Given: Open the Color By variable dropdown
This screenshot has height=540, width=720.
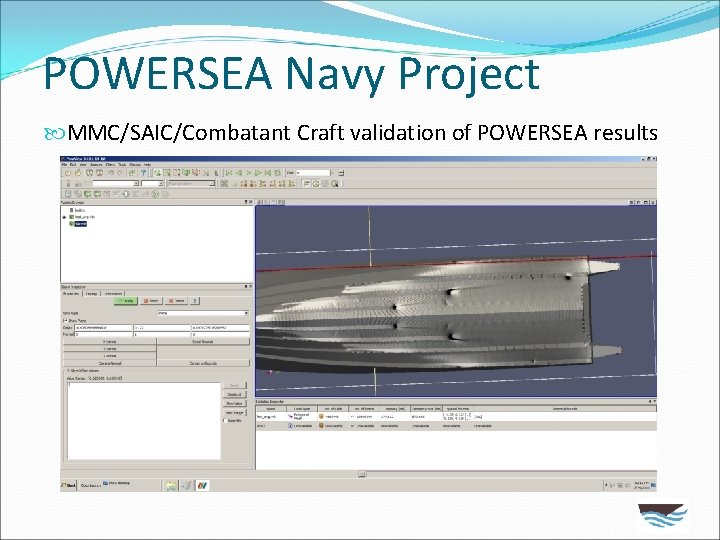Looking at the screenshot, I should [116, 184].
